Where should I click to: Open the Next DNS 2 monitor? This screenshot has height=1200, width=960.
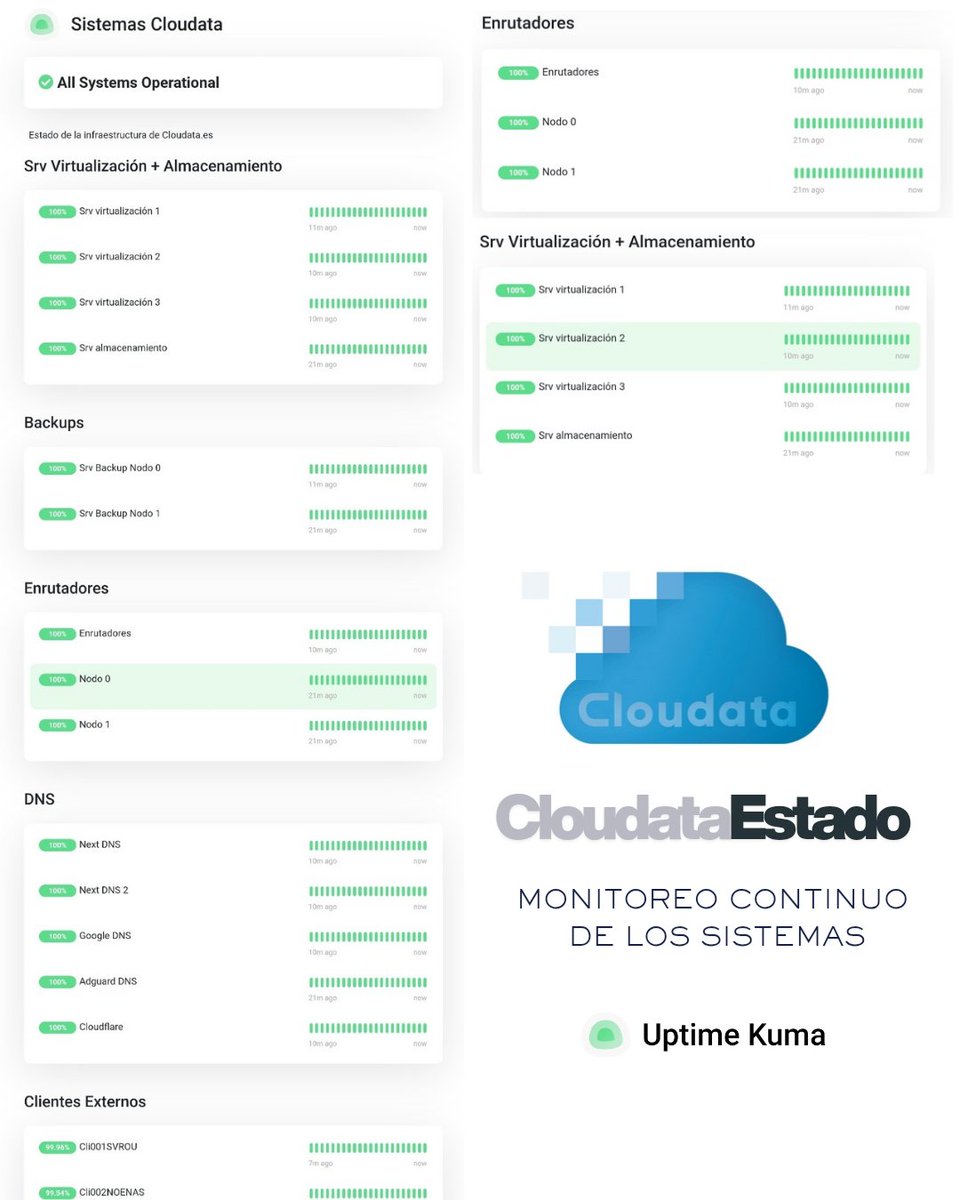[104, 890]
